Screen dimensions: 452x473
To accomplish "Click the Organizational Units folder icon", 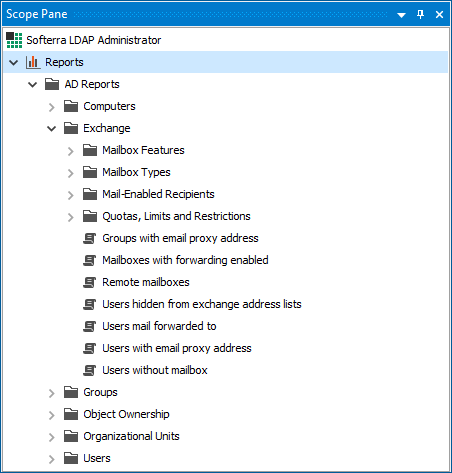I will pos(71,436).
